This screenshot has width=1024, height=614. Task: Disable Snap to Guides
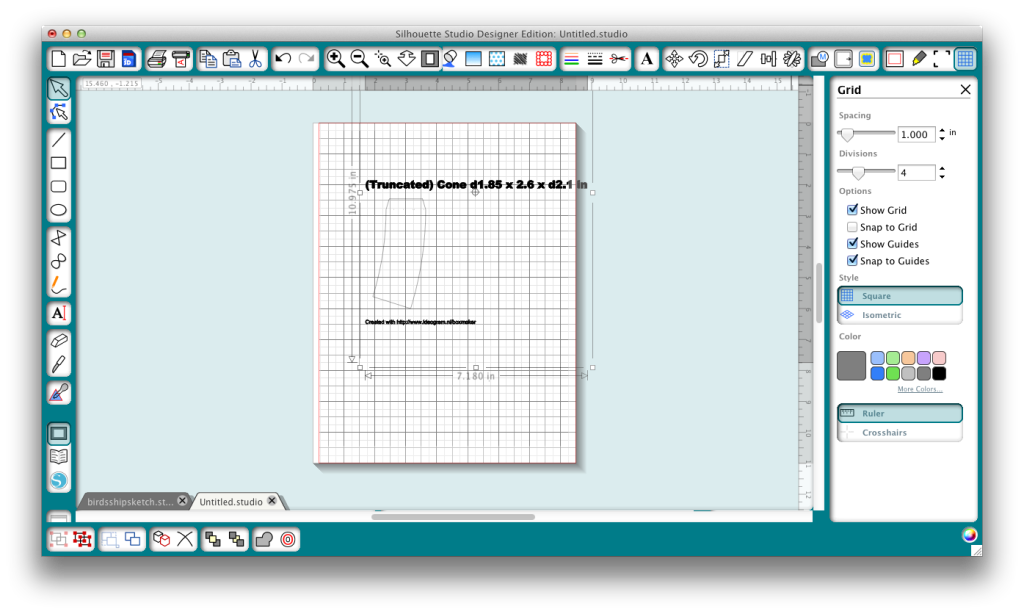pyautogui.click(x=853, y=260)
